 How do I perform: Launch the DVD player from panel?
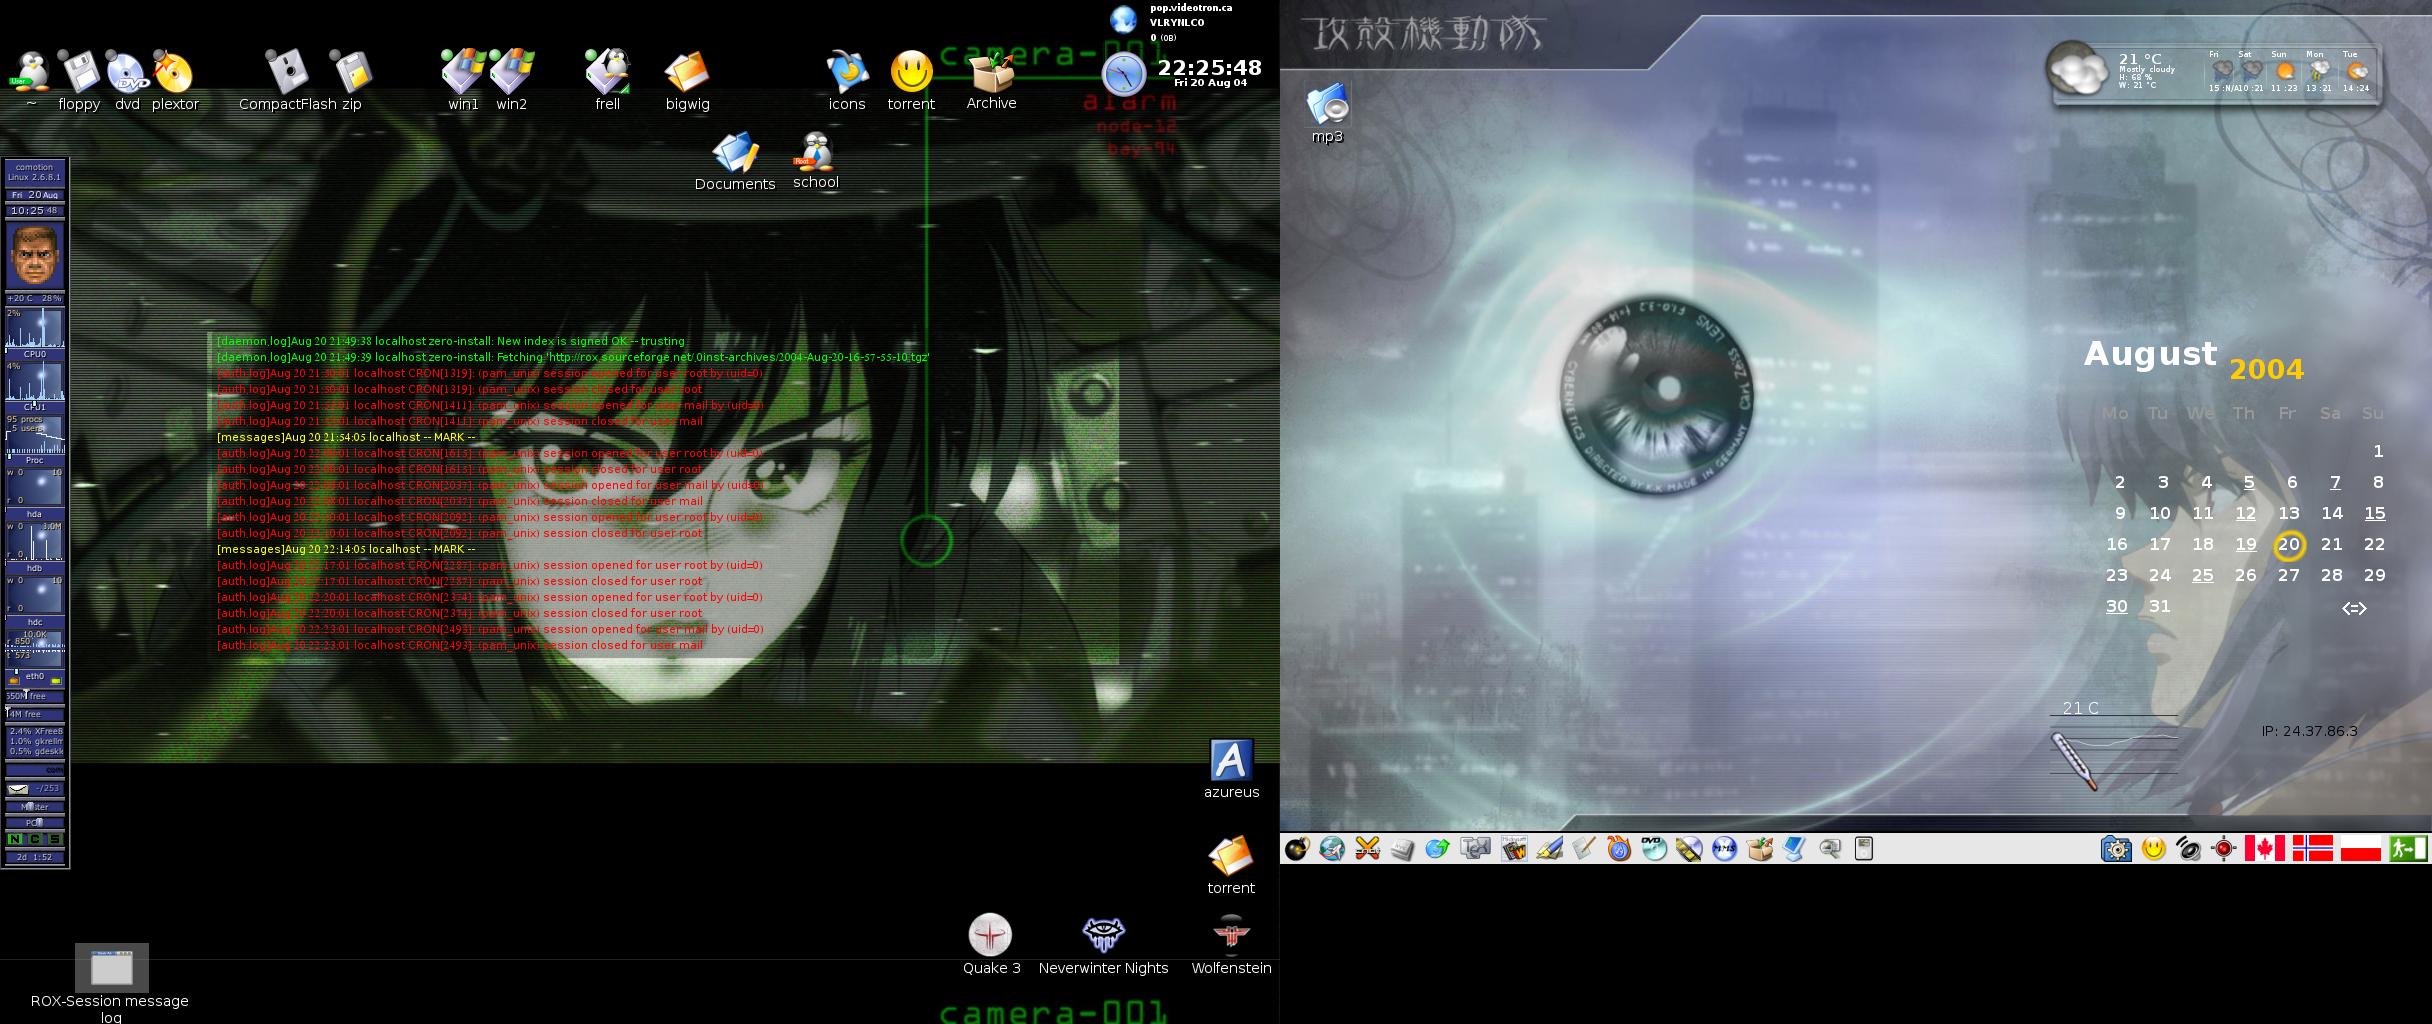[x=1654, y=848]
